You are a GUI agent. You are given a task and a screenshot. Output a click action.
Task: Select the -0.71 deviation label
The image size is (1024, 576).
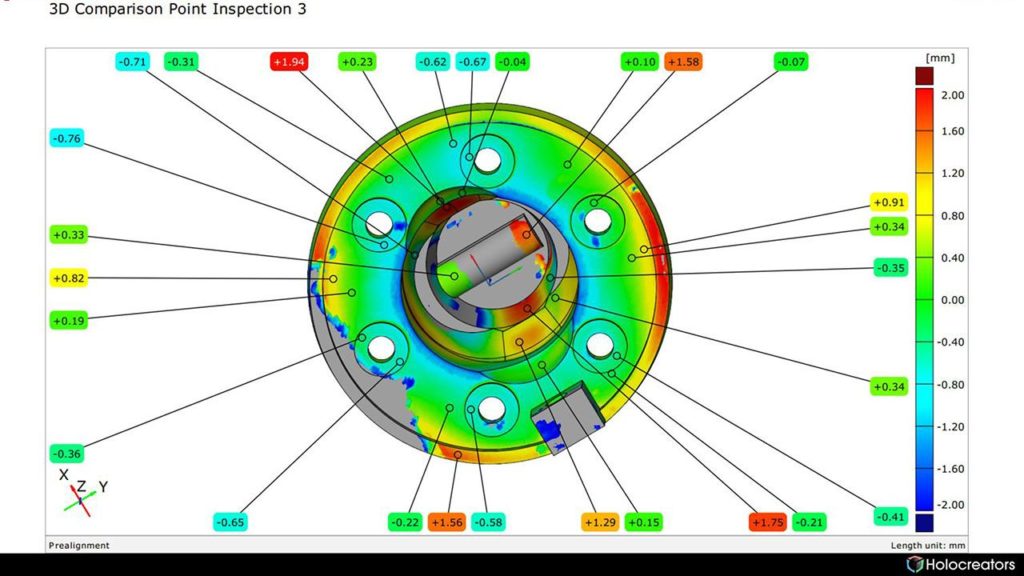[133, 62]
